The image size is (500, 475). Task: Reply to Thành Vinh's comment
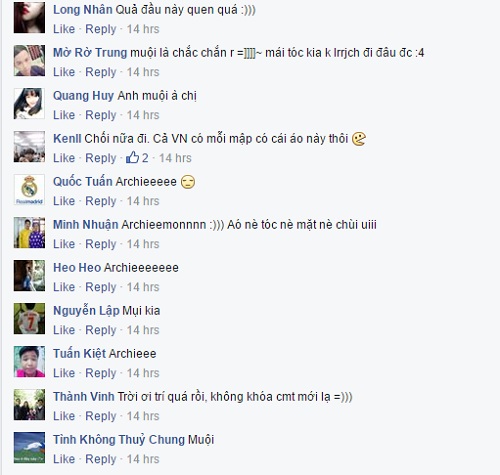[101, 416]
